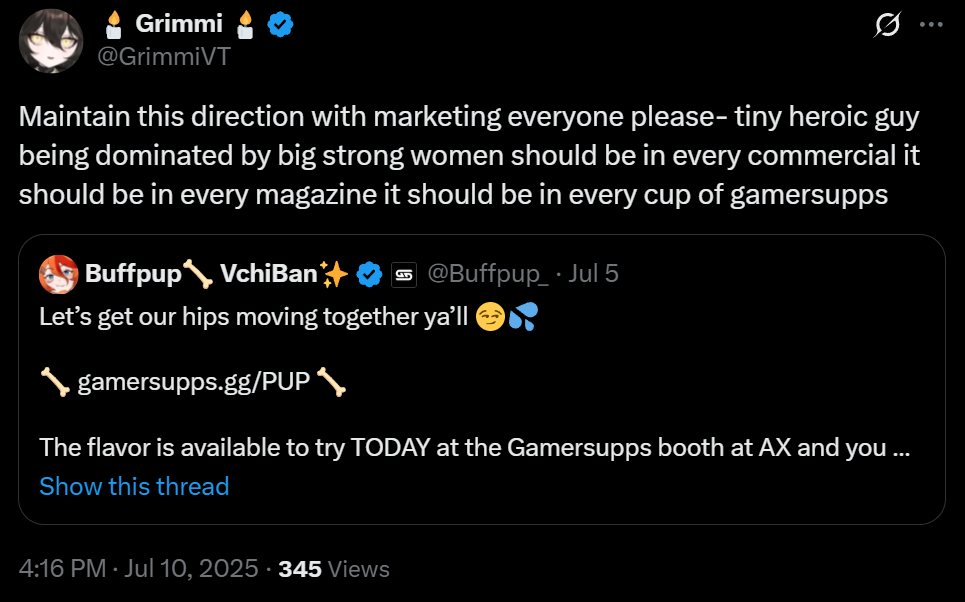
Task: Click Grimmi's profile avatar
Action: click(51, 41)
